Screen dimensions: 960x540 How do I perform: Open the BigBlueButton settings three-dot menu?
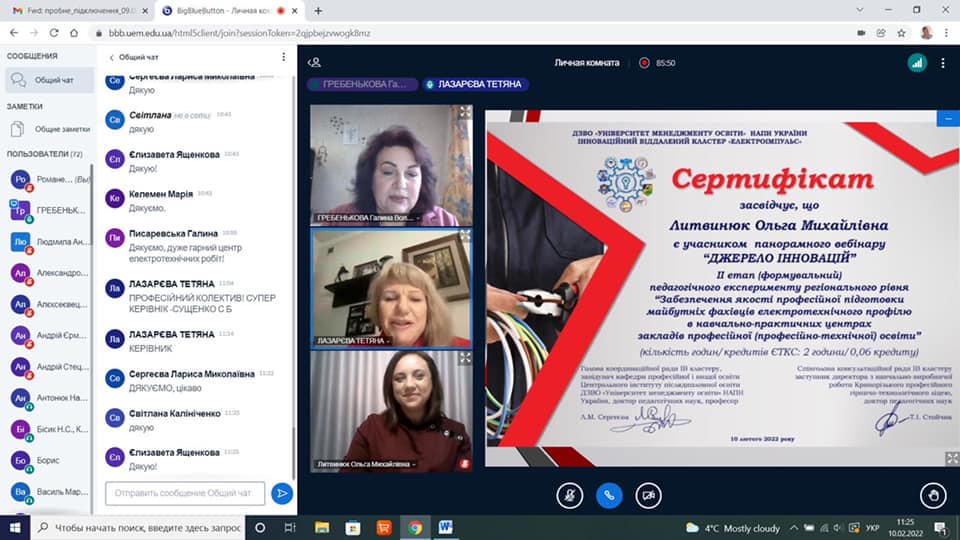click(x=943, y=62)
